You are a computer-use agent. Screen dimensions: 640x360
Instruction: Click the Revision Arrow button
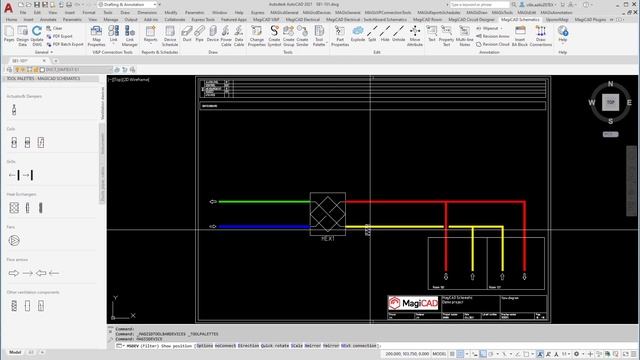(x=492, y=36)
